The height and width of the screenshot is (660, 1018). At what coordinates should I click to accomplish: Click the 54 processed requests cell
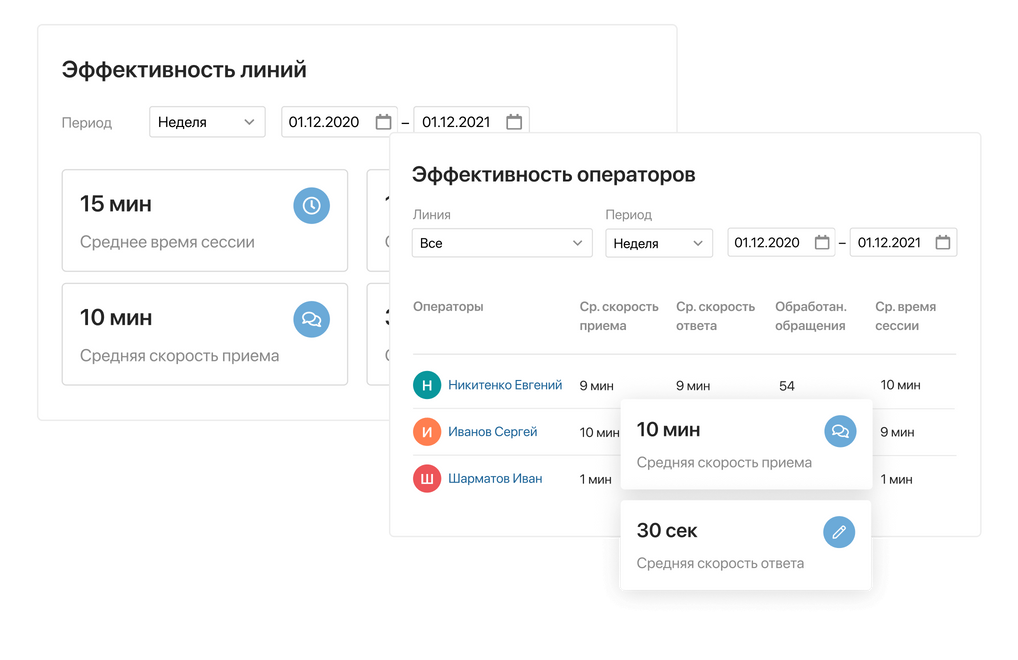click(x=787, y=386)
